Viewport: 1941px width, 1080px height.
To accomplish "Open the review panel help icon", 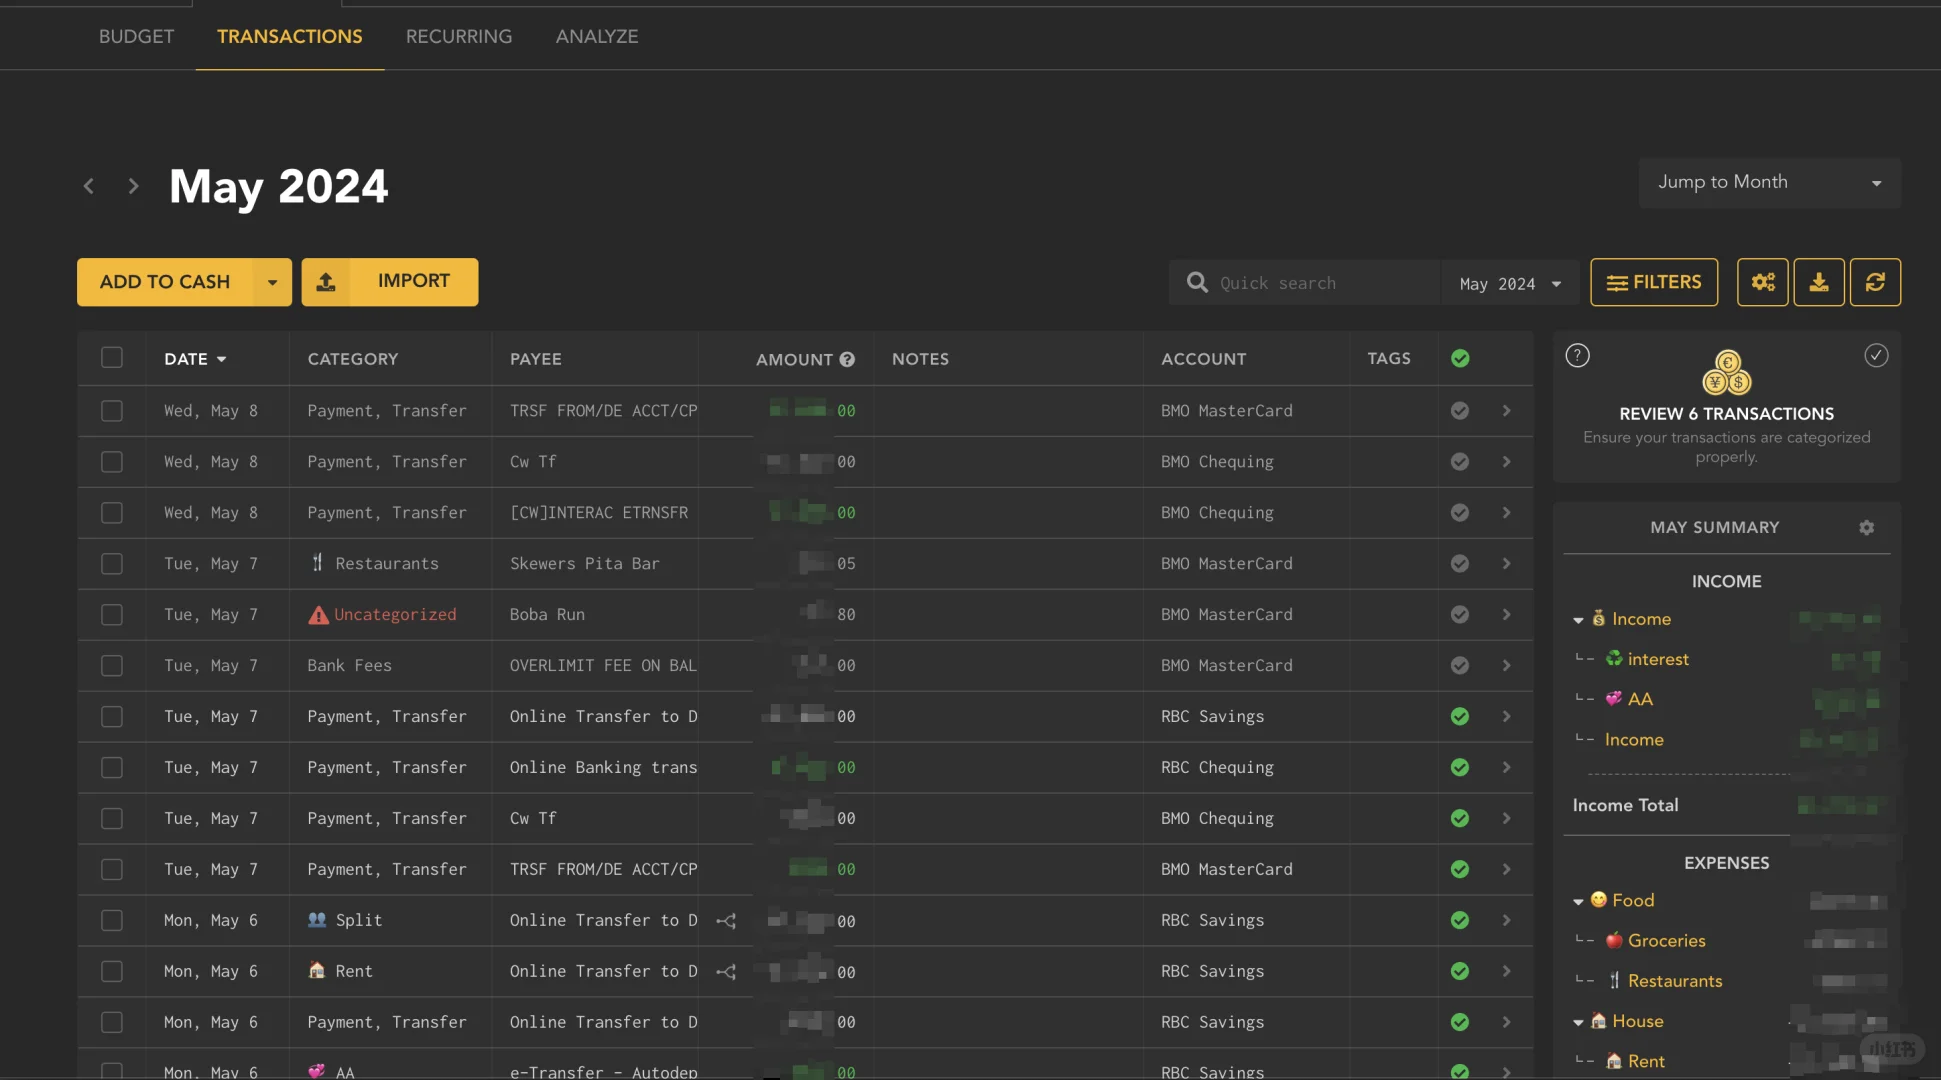I will 1577,355.
